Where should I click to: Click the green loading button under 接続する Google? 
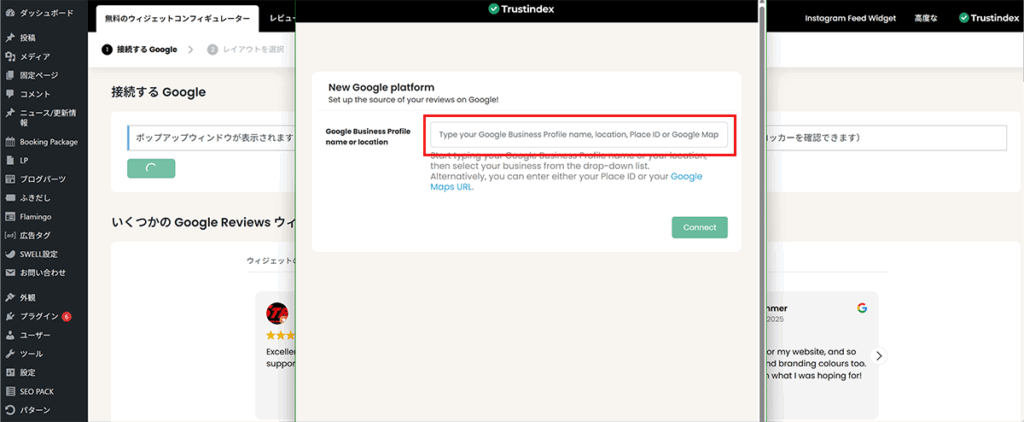coord(151,168)
